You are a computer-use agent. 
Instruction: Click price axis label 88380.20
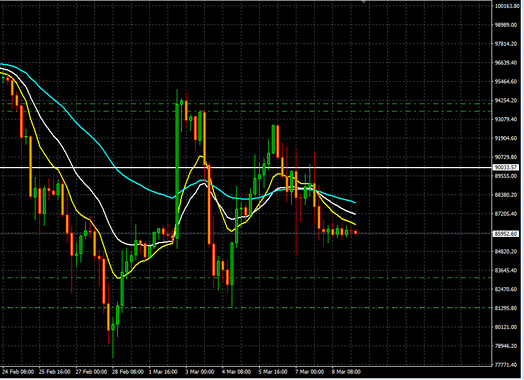click(x=506, y=195)
